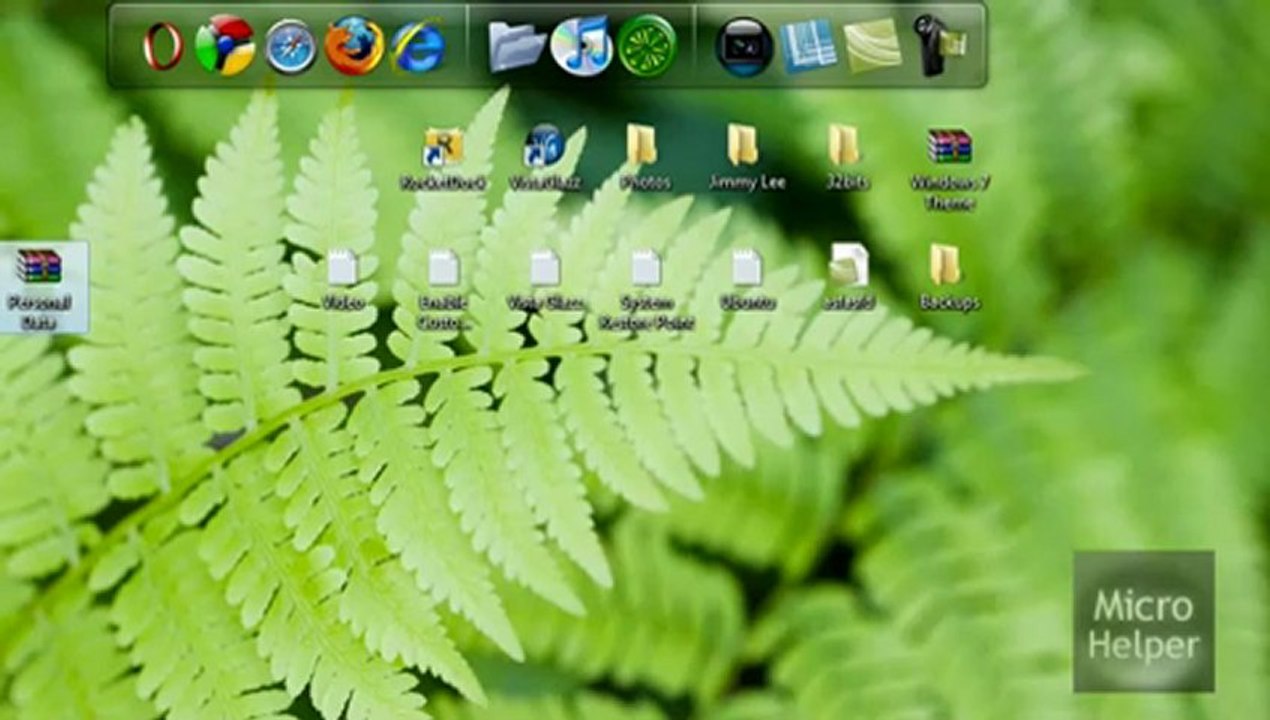1270x720 pixels.
Task: Open the blue window-pane dock icon
Action: coord(808,46)
